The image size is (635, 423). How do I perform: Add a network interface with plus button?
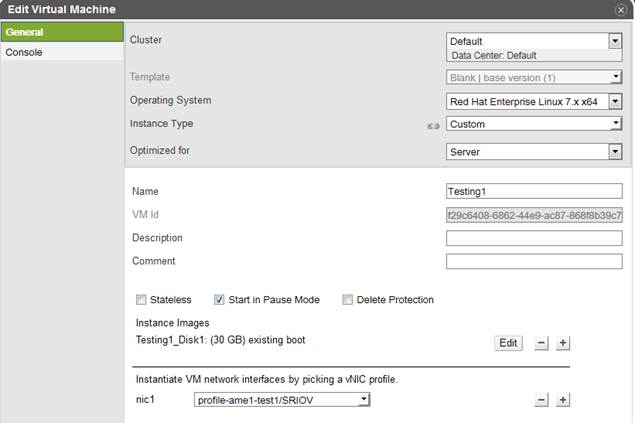click(563, 400)
